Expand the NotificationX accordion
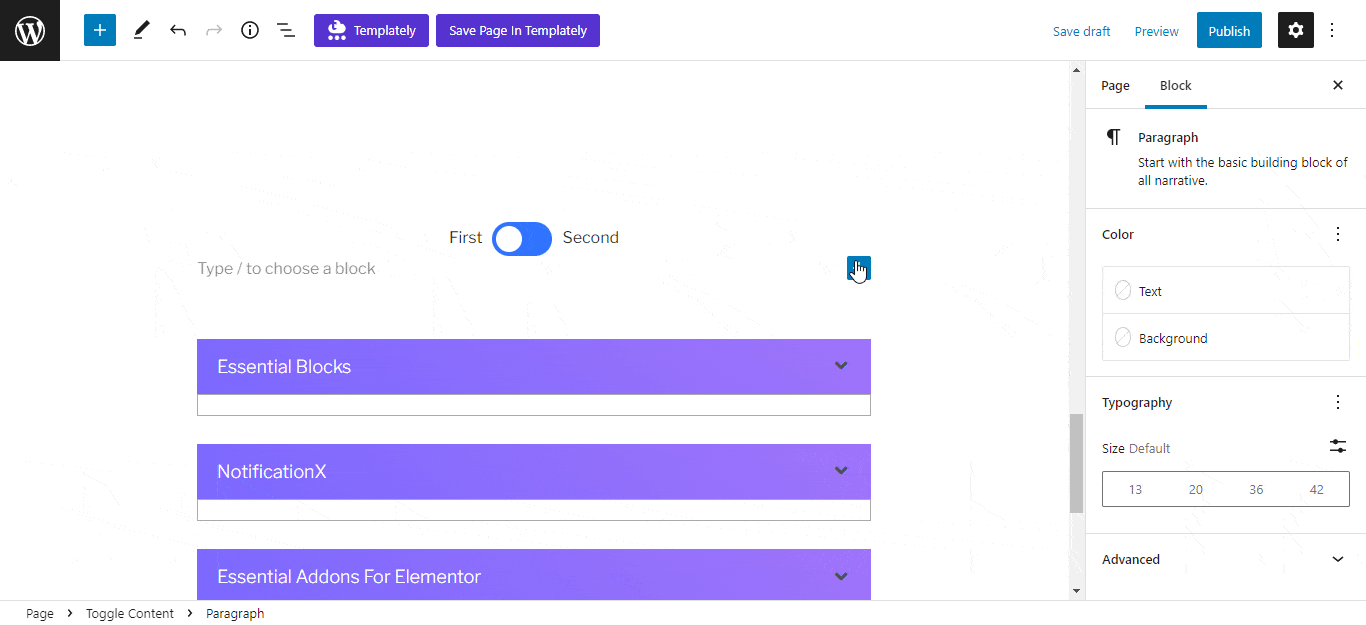 (x=841, y=471)
